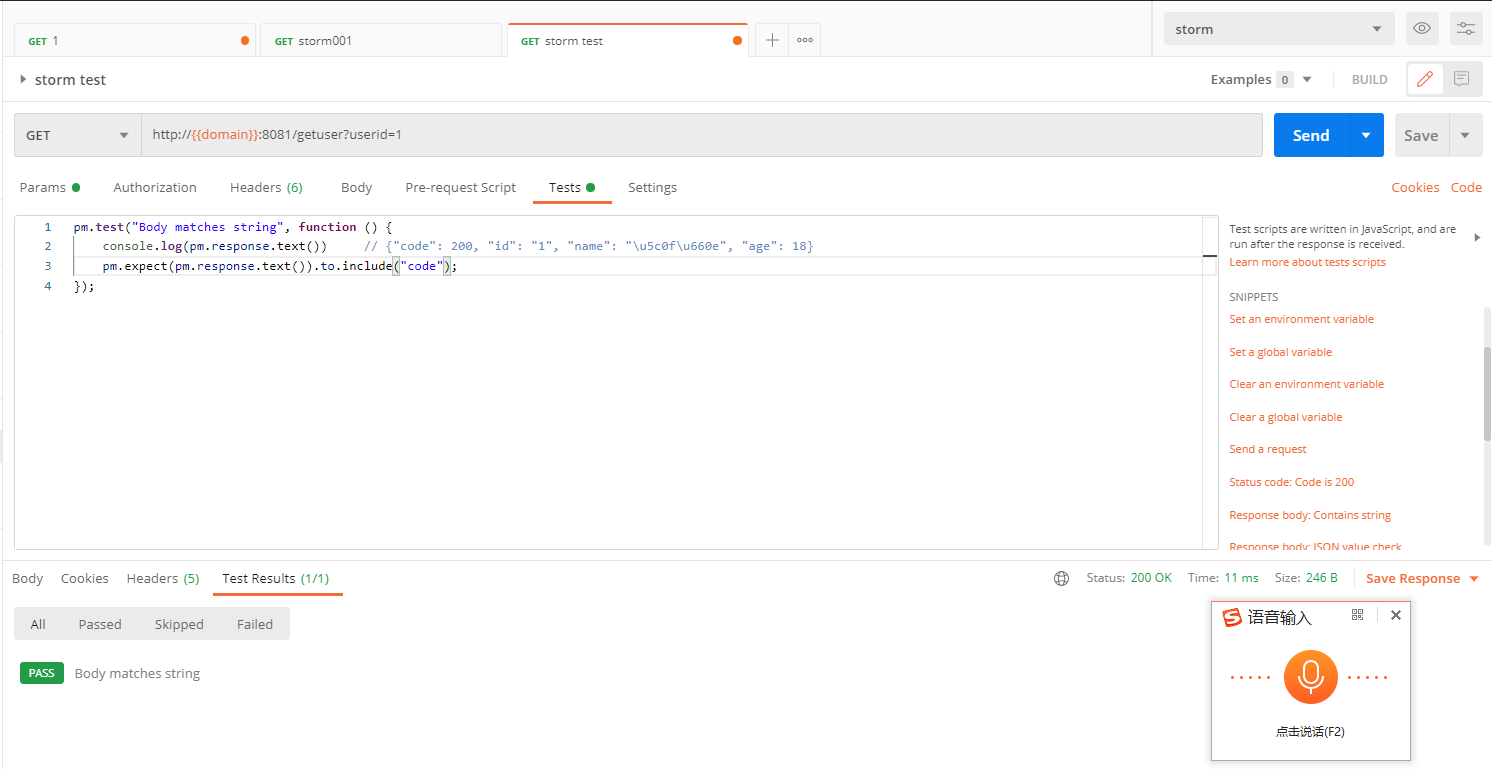
Task: Click the environment quick look eye icon
Action: coord(1422,29)
